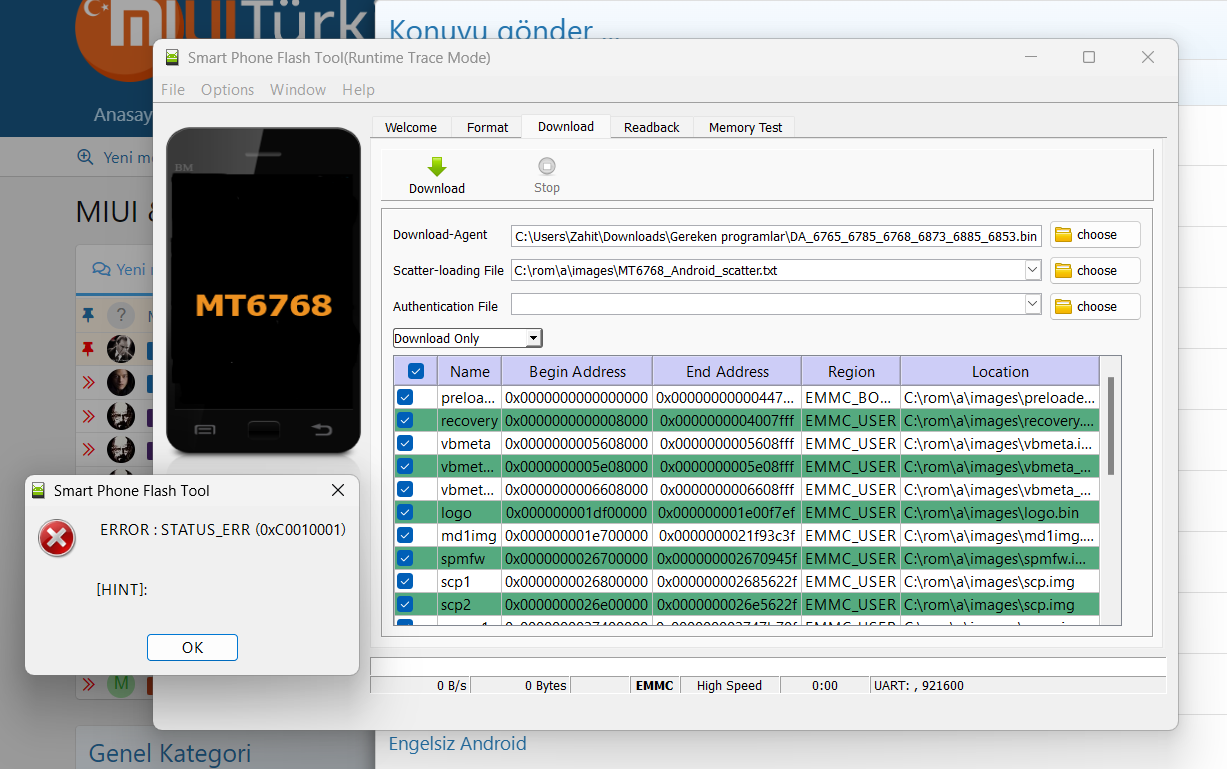This screenshot has width=1227, height=769.
Task: Uncheck the md1img row checkbox
Action: coord(405,535)
